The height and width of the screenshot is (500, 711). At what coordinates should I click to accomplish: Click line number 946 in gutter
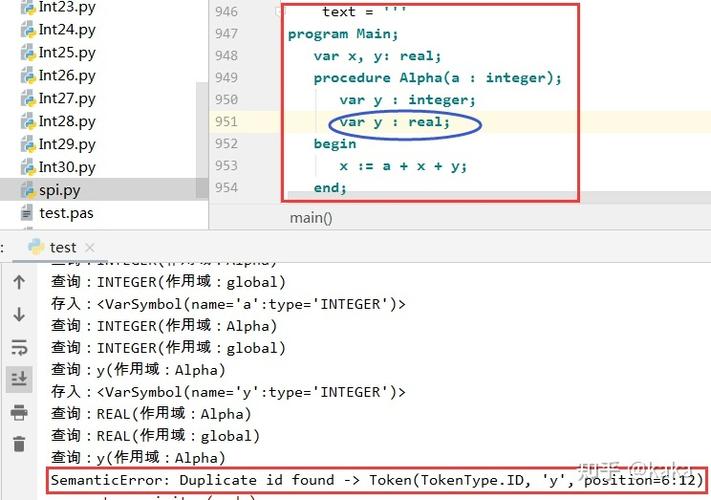pos(226,11)
